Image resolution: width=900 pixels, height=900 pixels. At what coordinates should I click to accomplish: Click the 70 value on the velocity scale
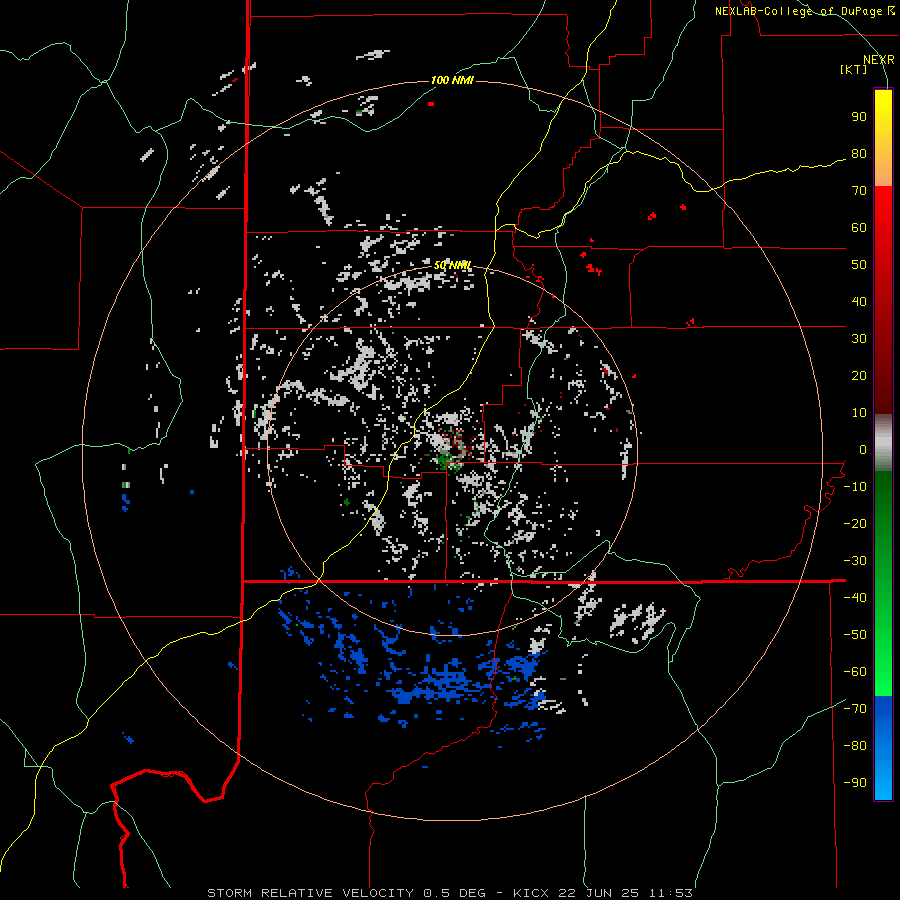(859, 191)
